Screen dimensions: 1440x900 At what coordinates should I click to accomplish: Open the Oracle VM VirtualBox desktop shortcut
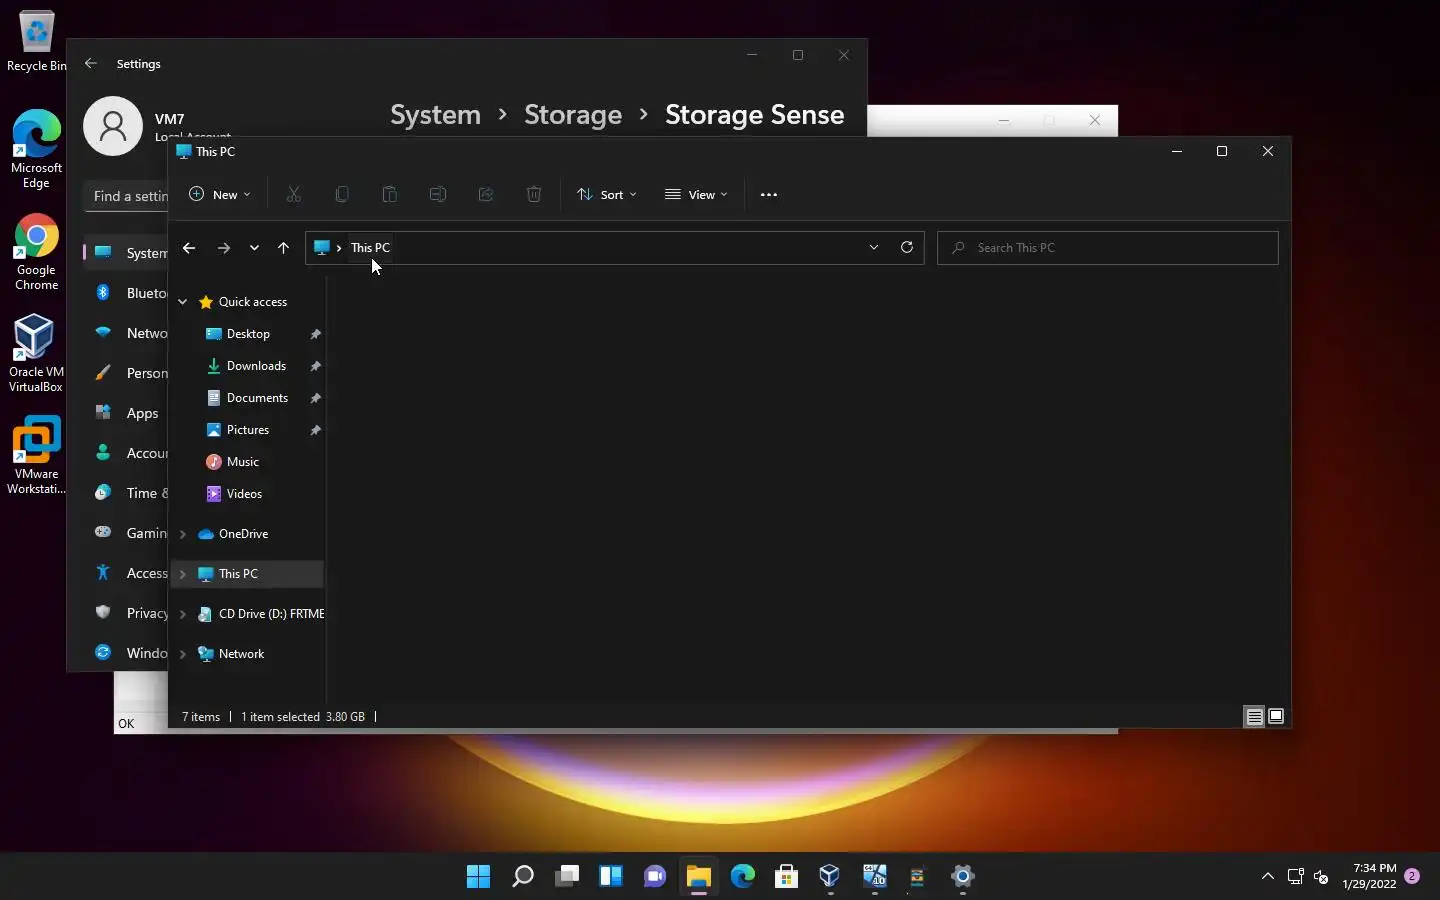[36, 353]
